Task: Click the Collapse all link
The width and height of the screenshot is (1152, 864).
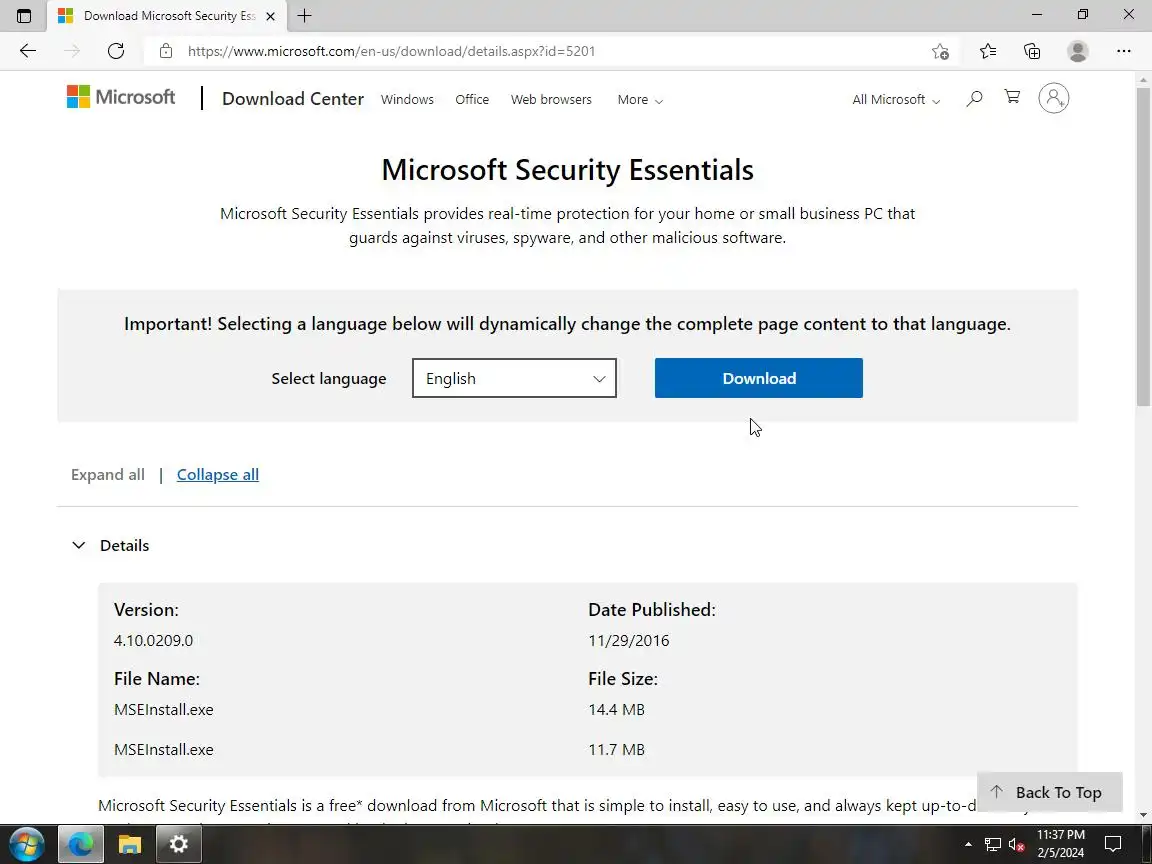Action: (217, 475)
